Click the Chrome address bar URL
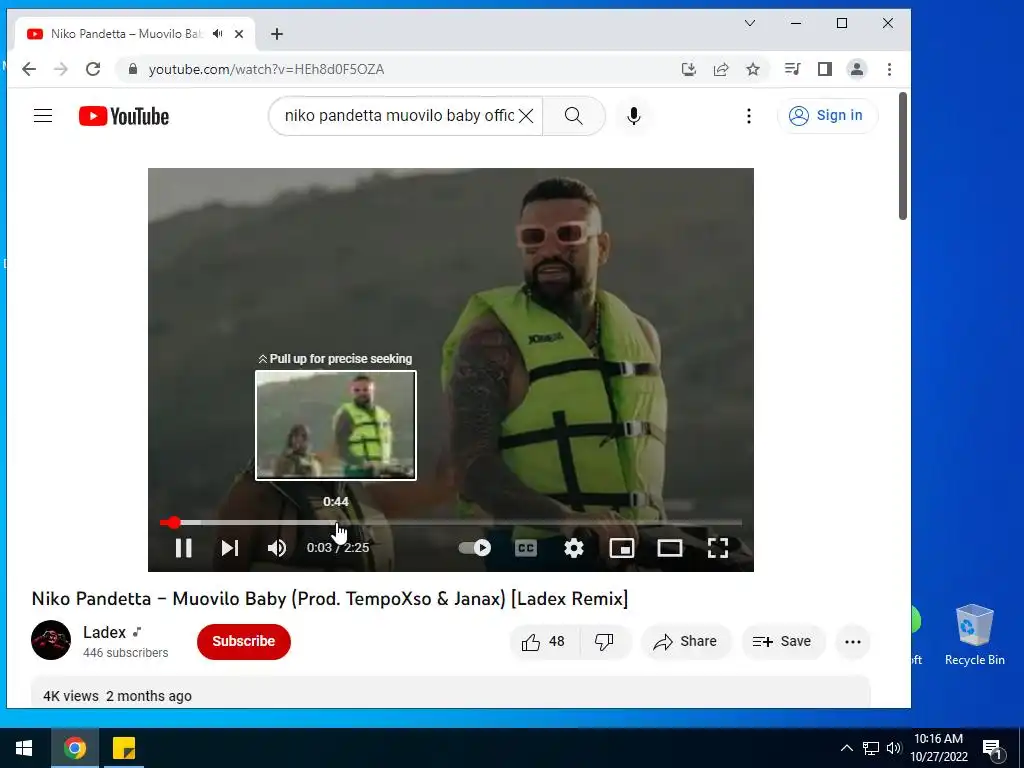The width and height of the screenshot is (1024, 768). pyautogui.click(x=266, y=69)
